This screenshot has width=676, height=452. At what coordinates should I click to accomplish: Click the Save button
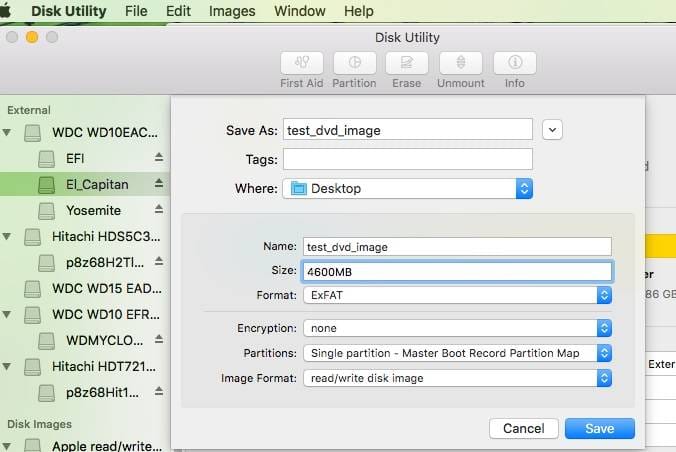[x=599, y=428]
